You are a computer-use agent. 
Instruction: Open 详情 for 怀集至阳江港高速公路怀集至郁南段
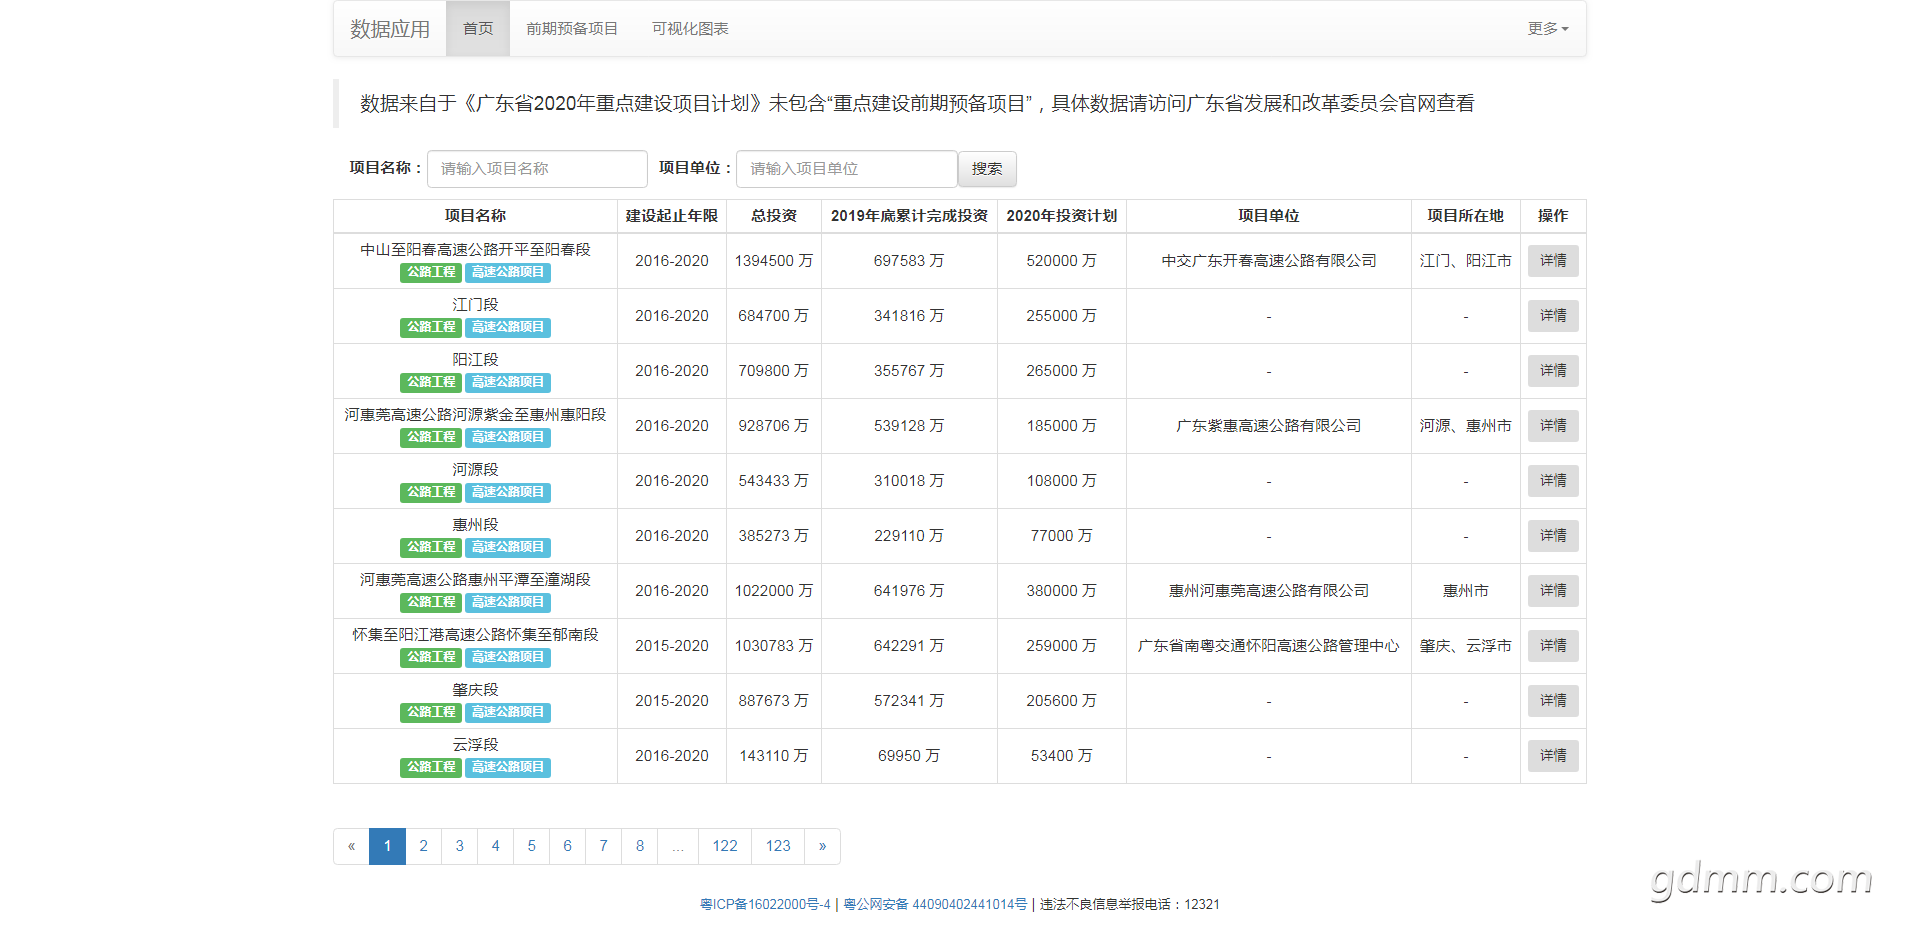coord(1553,646)
